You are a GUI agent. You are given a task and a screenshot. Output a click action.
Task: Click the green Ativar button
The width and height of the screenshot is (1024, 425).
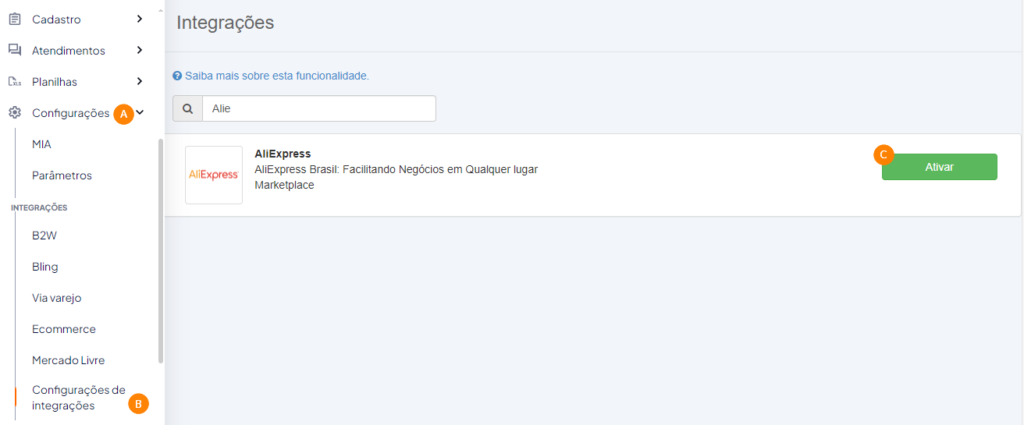pyautogui.click(x=939, y=167)
